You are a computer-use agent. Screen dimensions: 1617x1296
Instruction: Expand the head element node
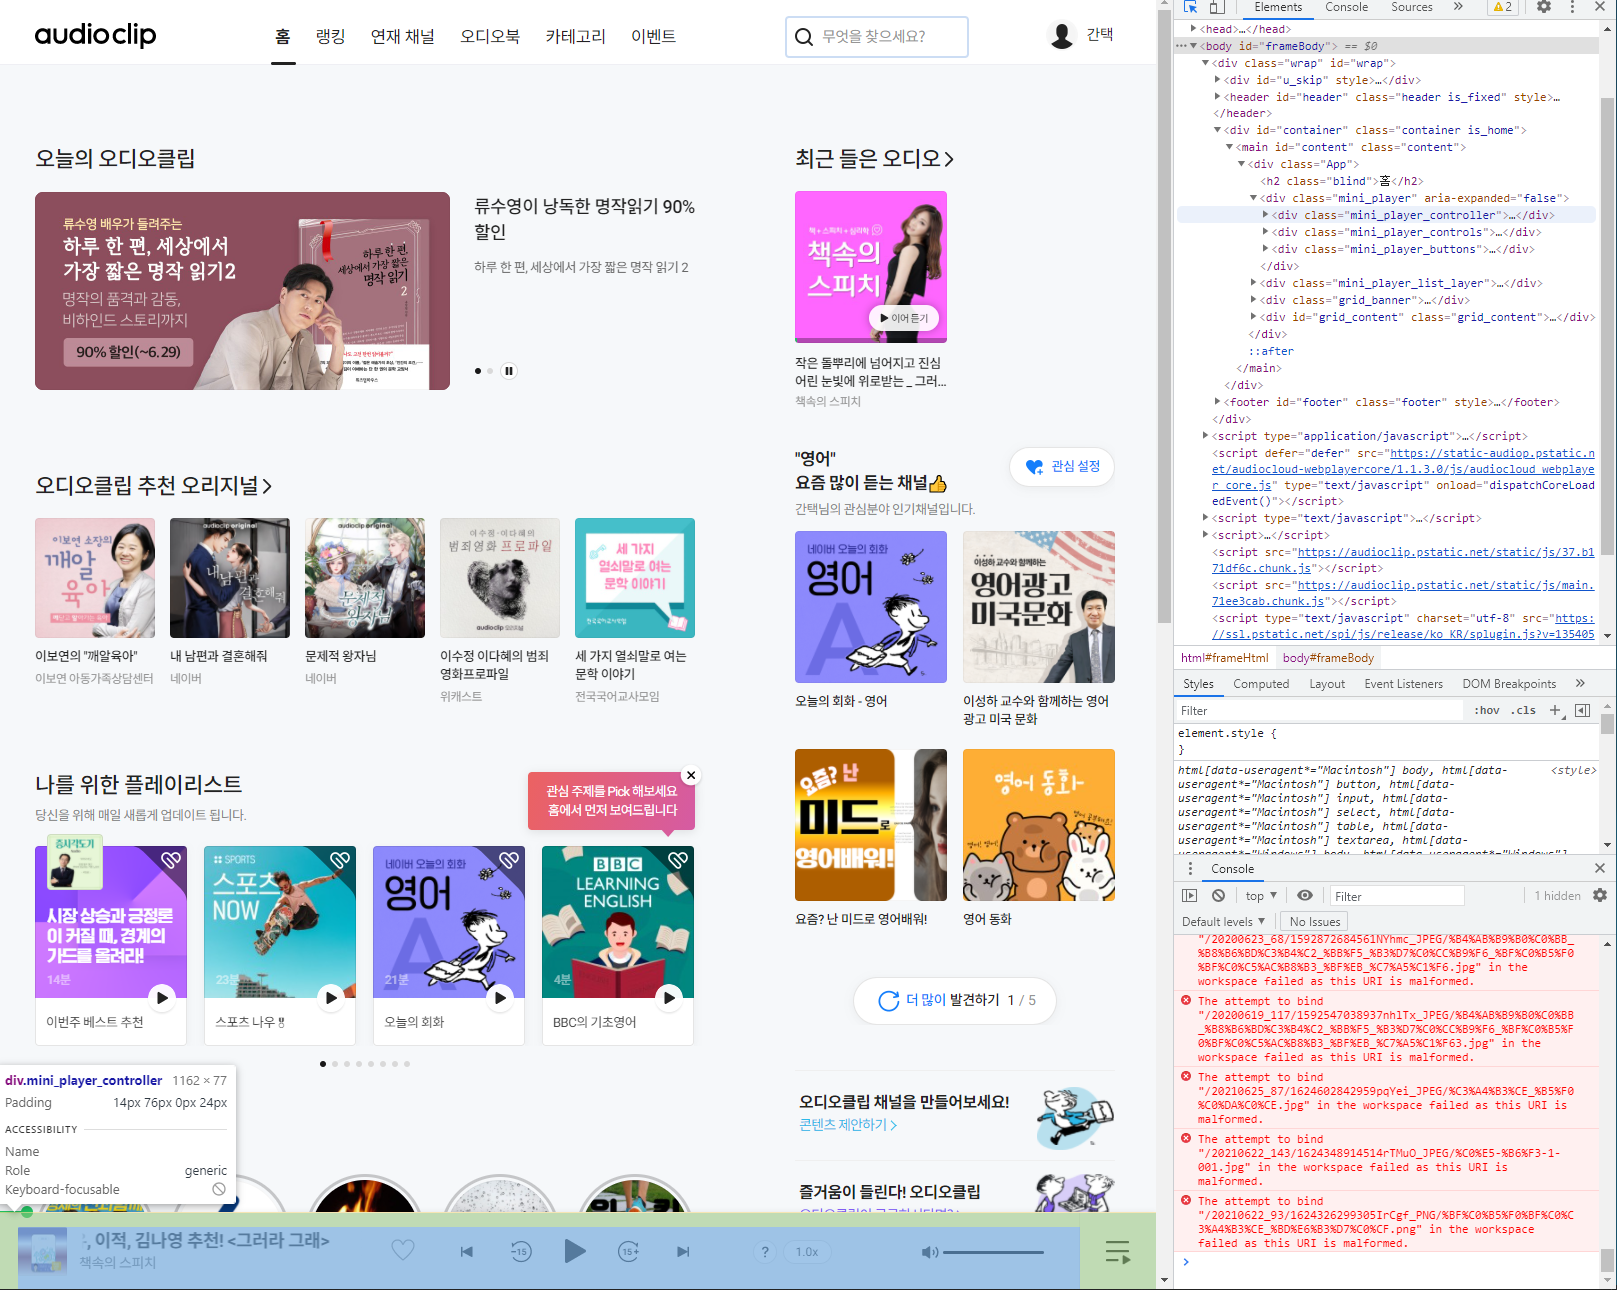(1193, 29)
